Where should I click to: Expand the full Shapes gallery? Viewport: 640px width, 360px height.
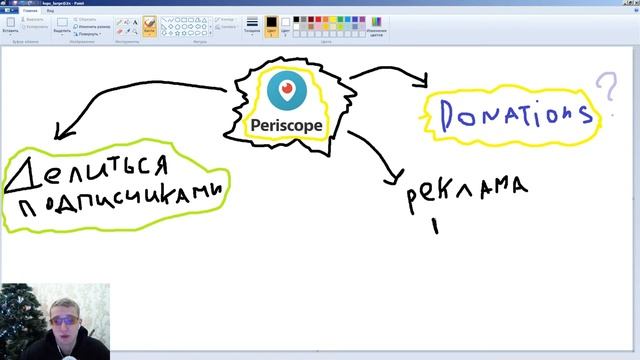(210, 33)
